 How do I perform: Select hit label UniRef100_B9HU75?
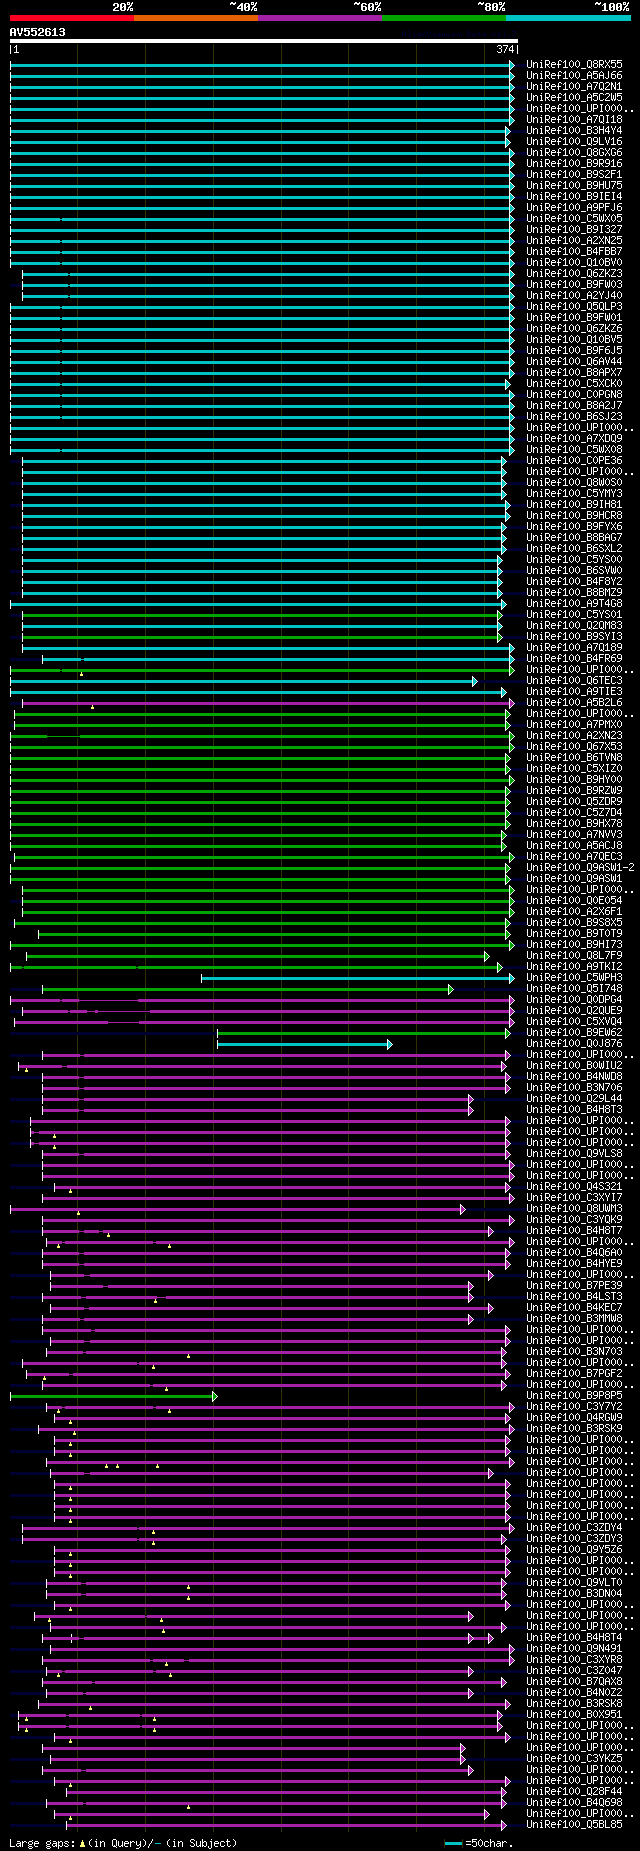[x=574, y=186]
